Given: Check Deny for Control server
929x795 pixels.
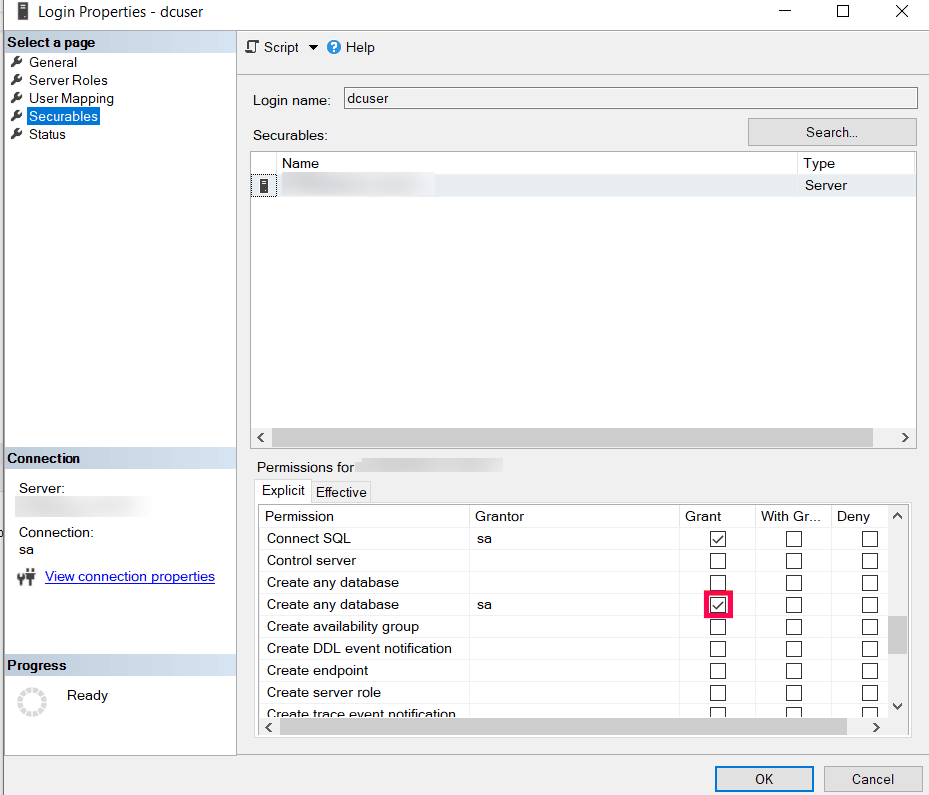Looking at the screenshot, I should pos(870,561).
